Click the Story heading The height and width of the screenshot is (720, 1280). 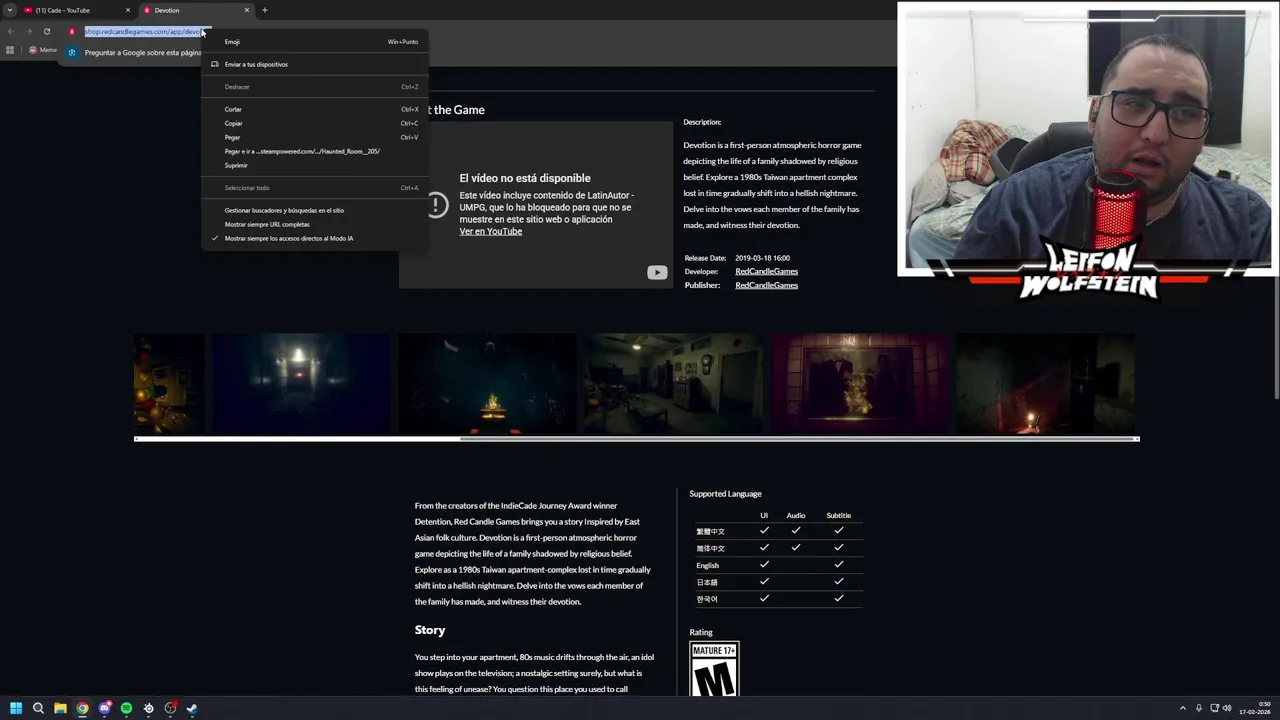point(430,630)
